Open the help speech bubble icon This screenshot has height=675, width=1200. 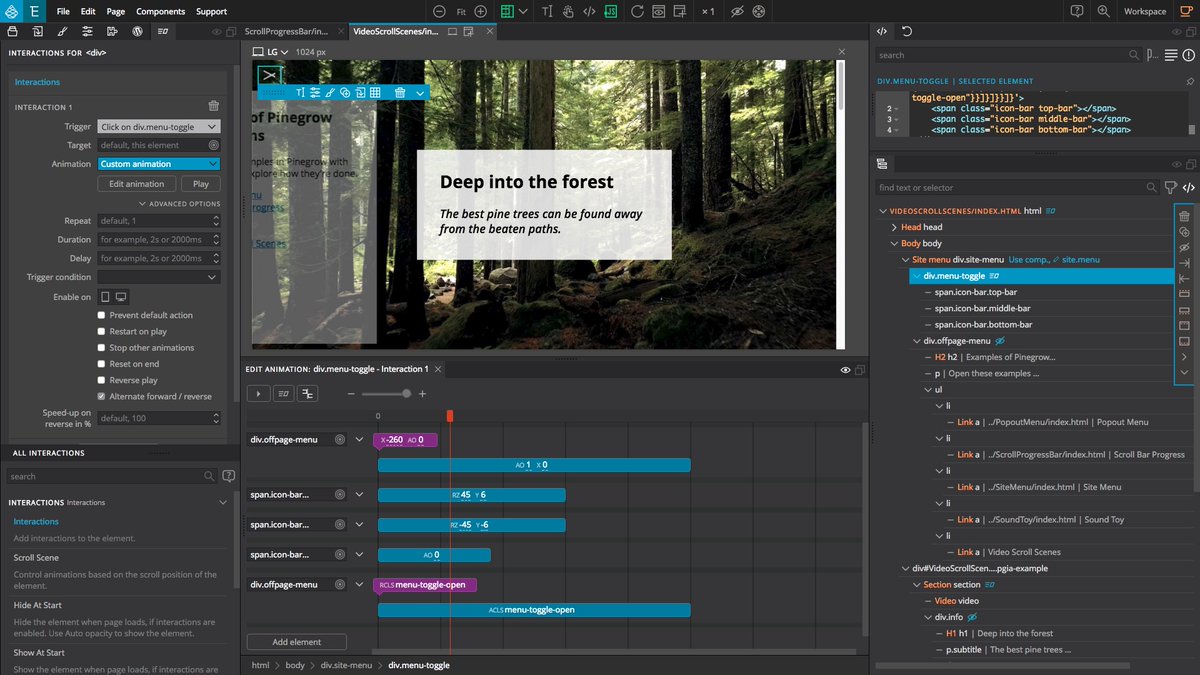click(x=1077, y=11)
